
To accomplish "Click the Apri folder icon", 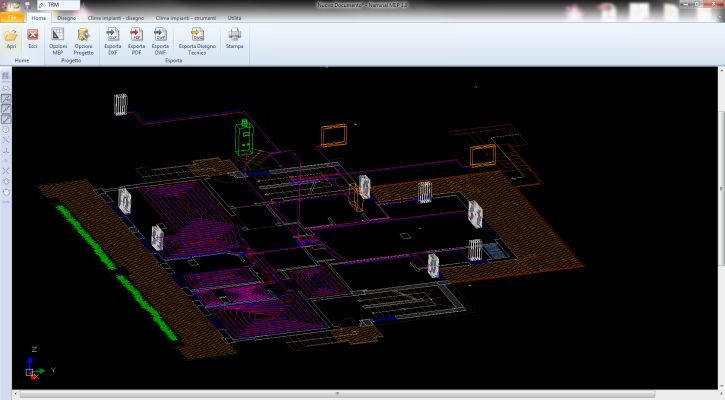I will point(11,37).
